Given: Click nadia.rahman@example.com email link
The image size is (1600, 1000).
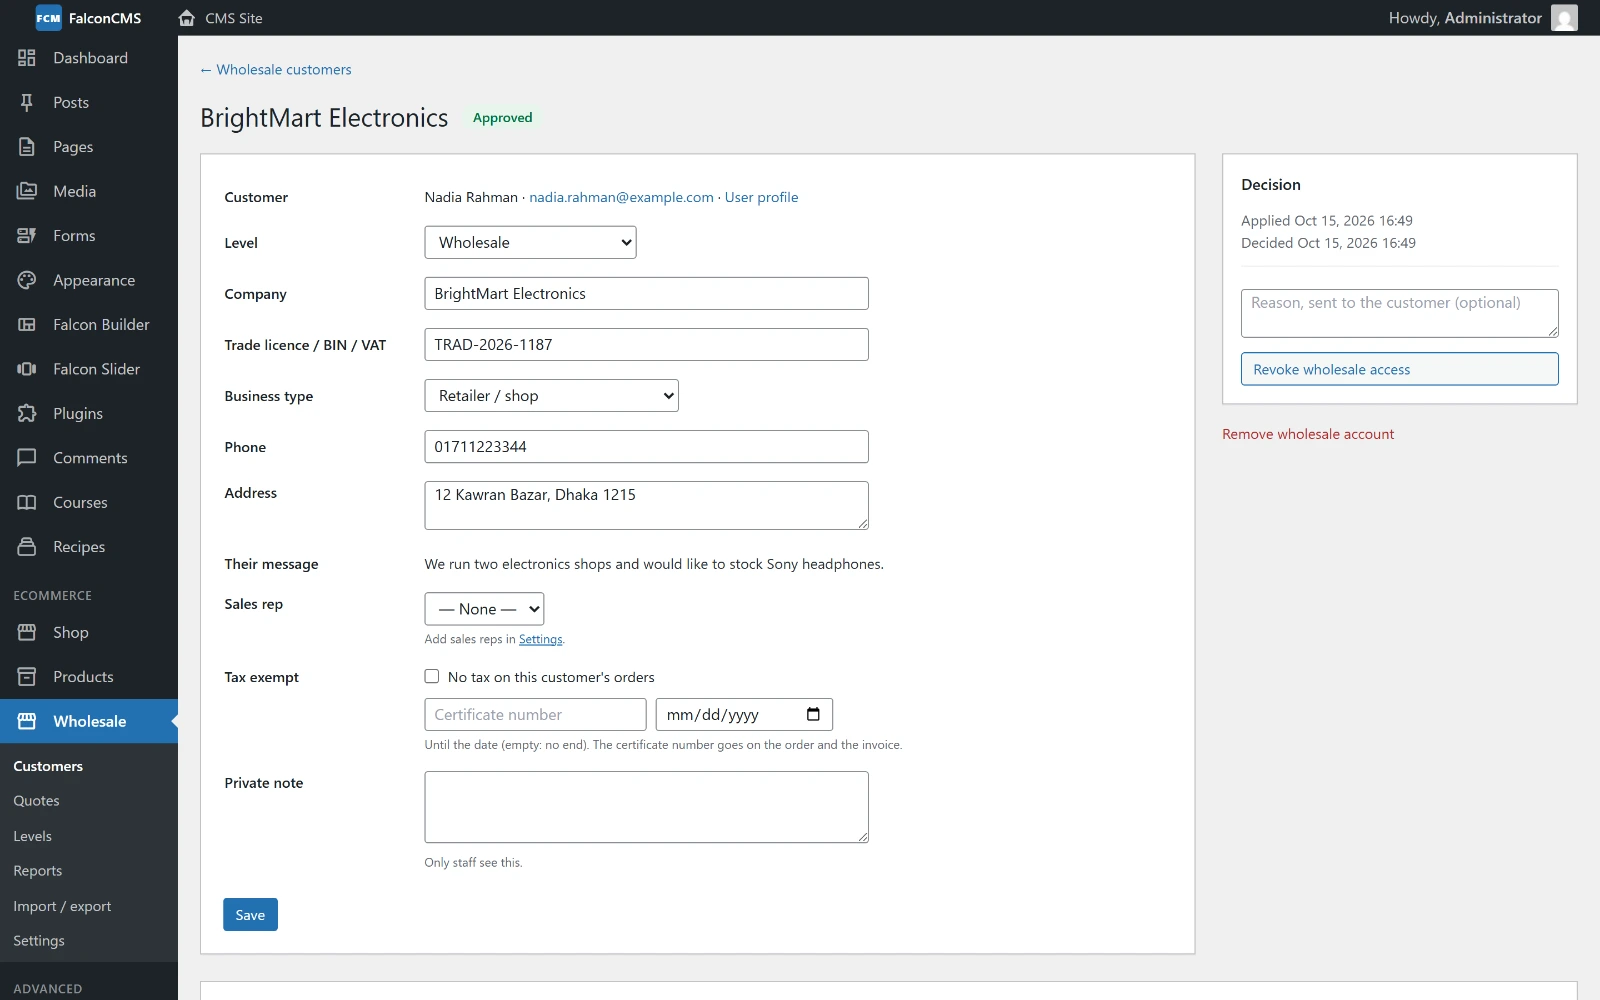Looking at the screenshot, I should pos(621,197).
